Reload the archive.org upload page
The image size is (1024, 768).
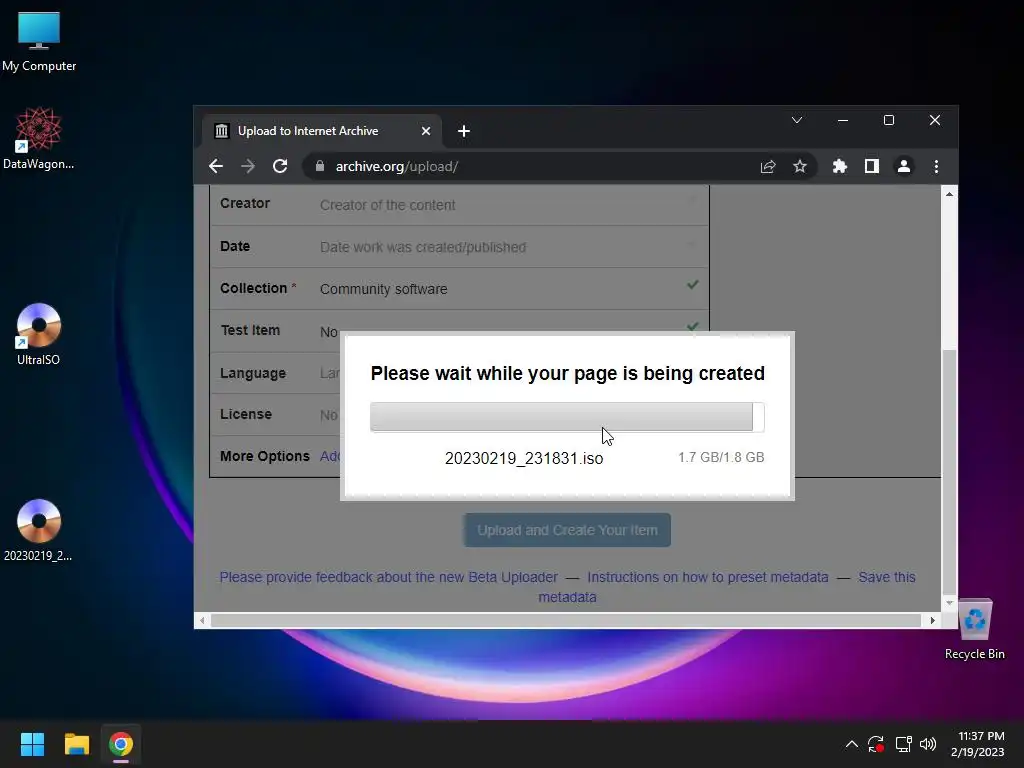pyautogui.click(x=280, y=167)
